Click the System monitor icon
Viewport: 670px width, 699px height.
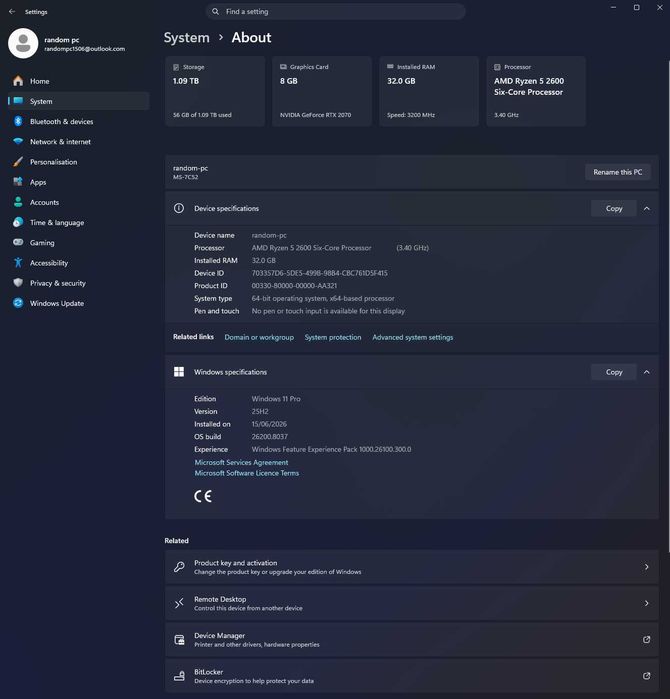(18, 101)
